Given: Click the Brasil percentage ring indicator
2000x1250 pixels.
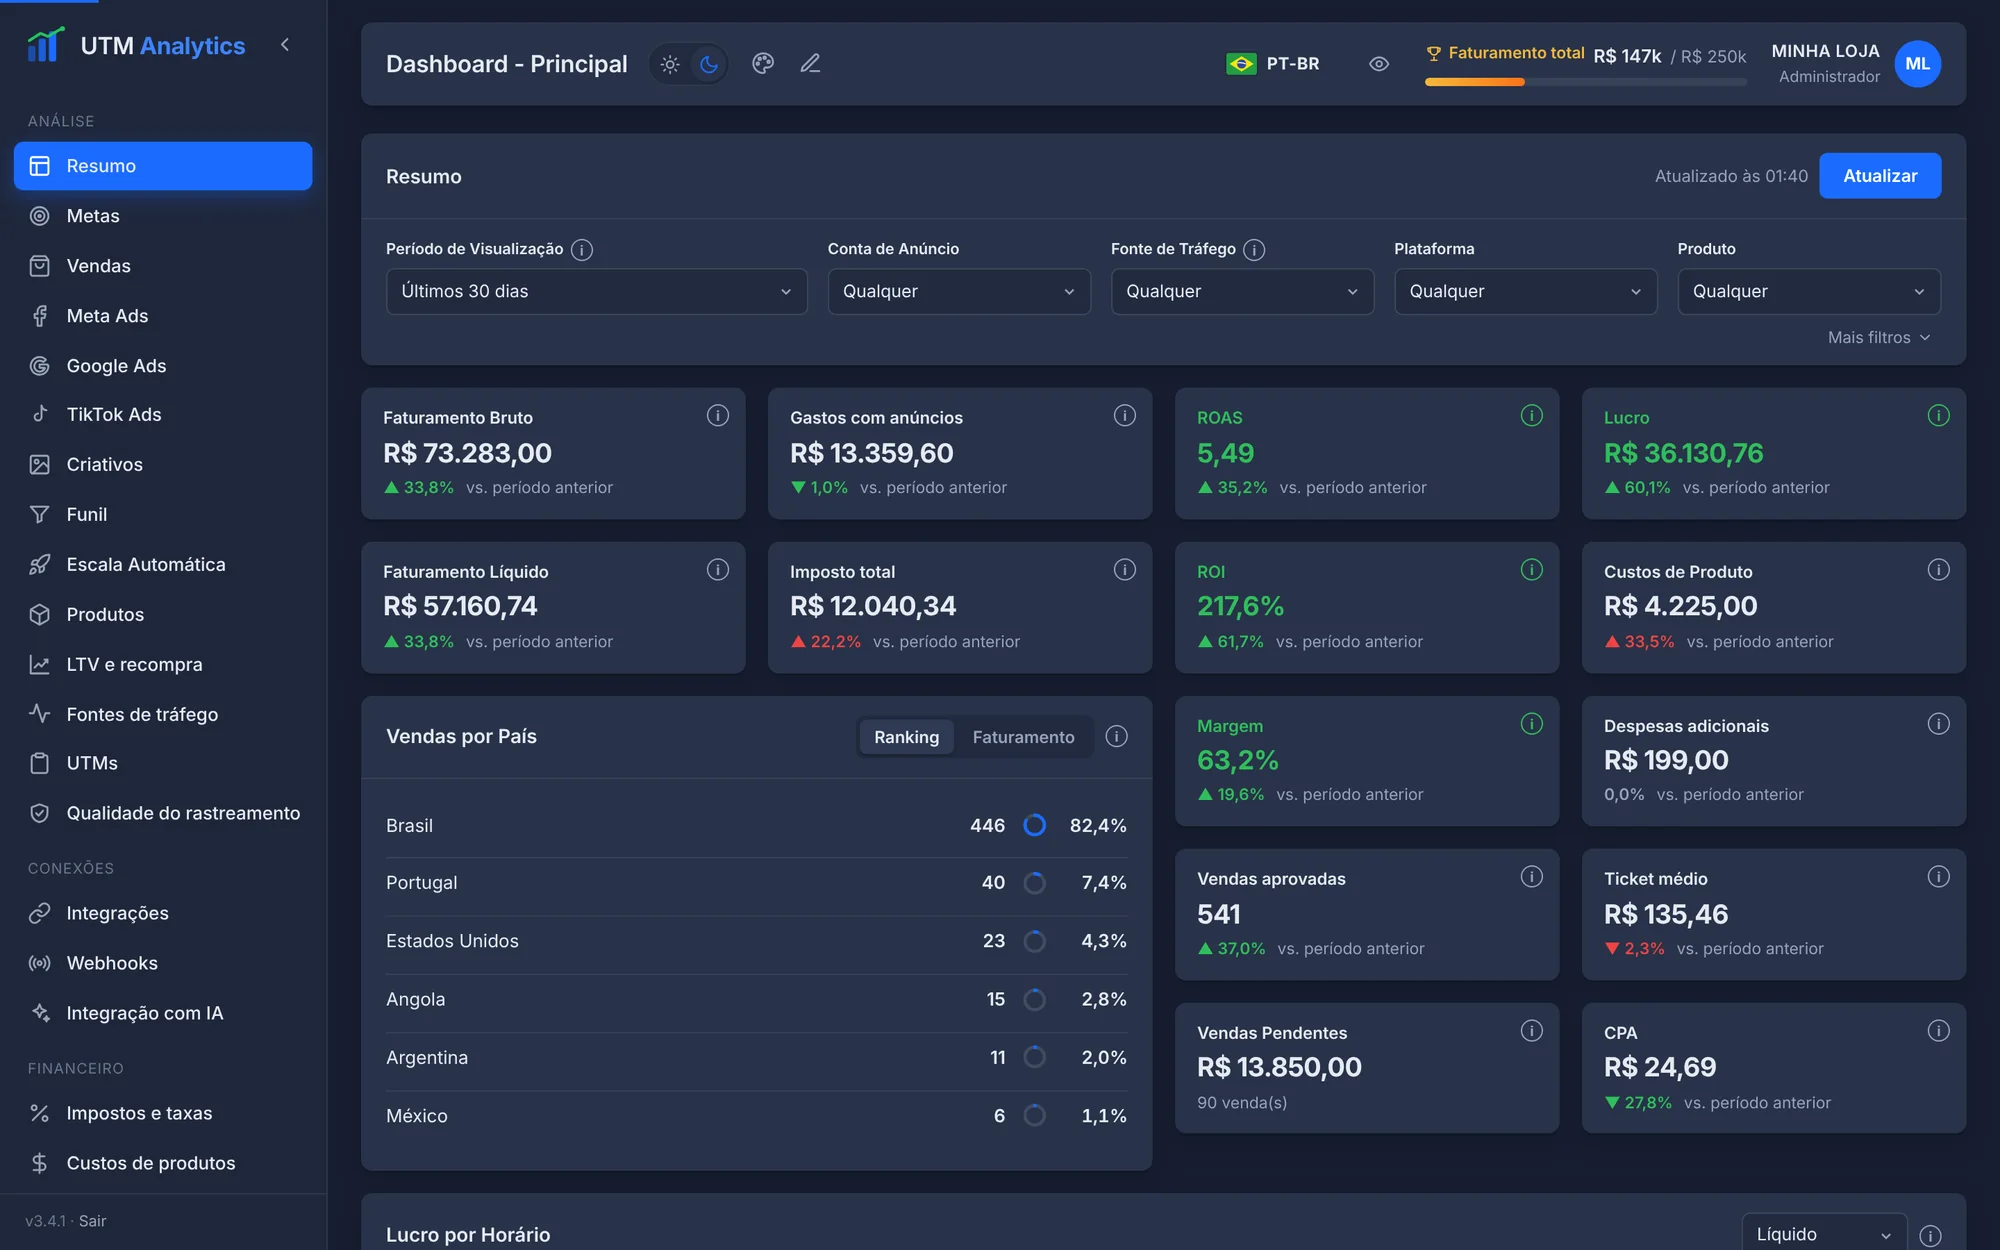Looking at the screenshot, I should pyautogui.click(x=1035, y=825).
